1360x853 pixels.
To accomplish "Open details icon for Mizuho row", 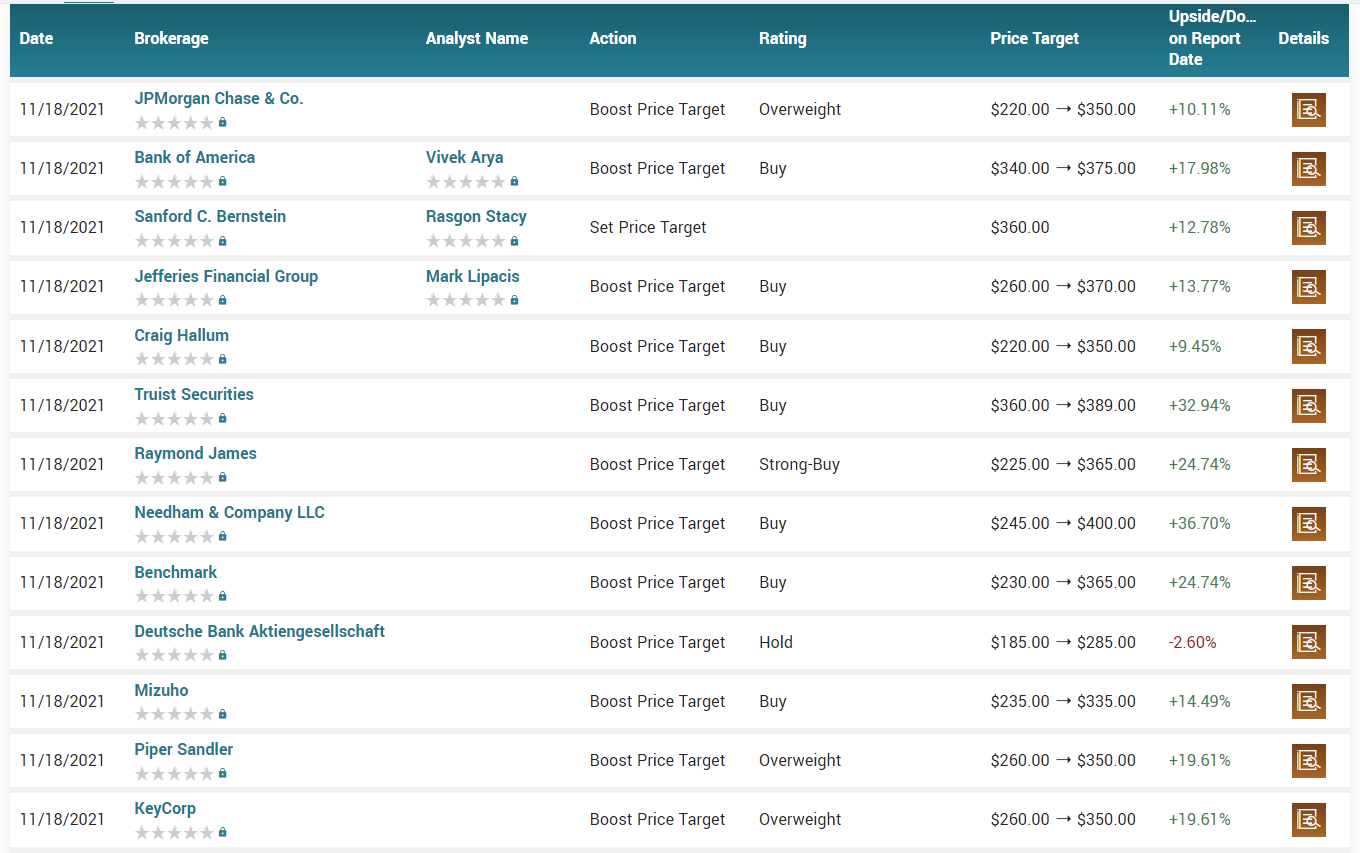I will pyautogui.click(x=1308, y=701).
